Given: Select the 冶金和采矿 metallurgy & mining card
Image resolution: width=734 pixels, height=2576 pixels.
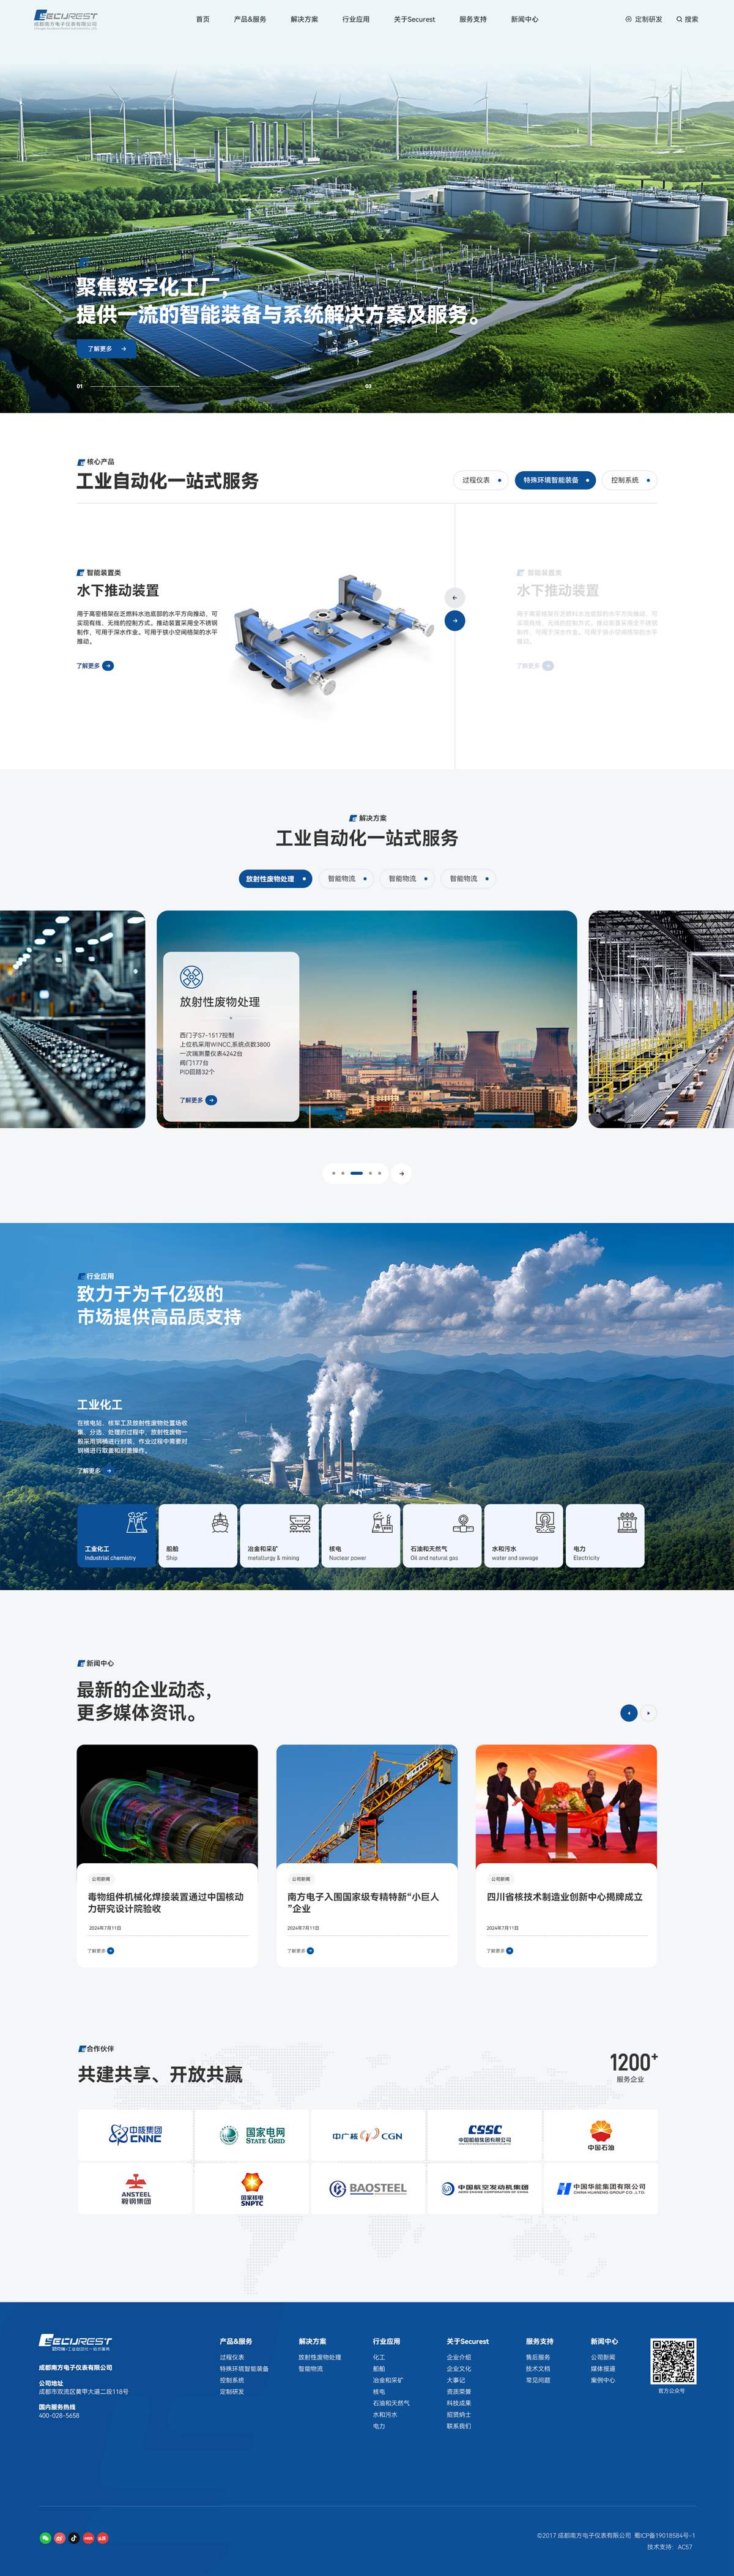Looking at the screenshot, I should click(x=279, y=1535).
